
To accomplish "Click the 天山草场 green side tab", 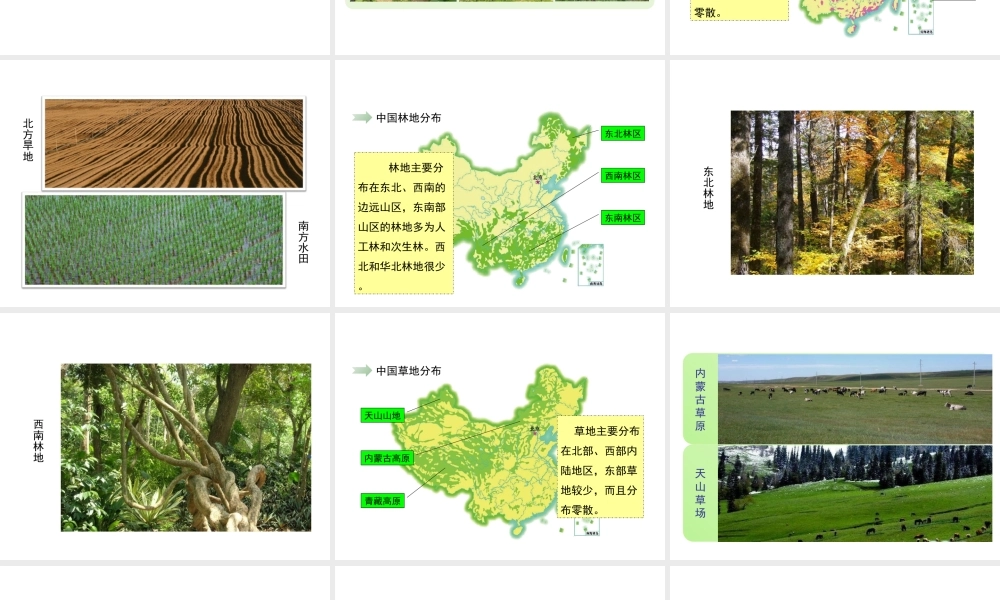I will [700, 494].
